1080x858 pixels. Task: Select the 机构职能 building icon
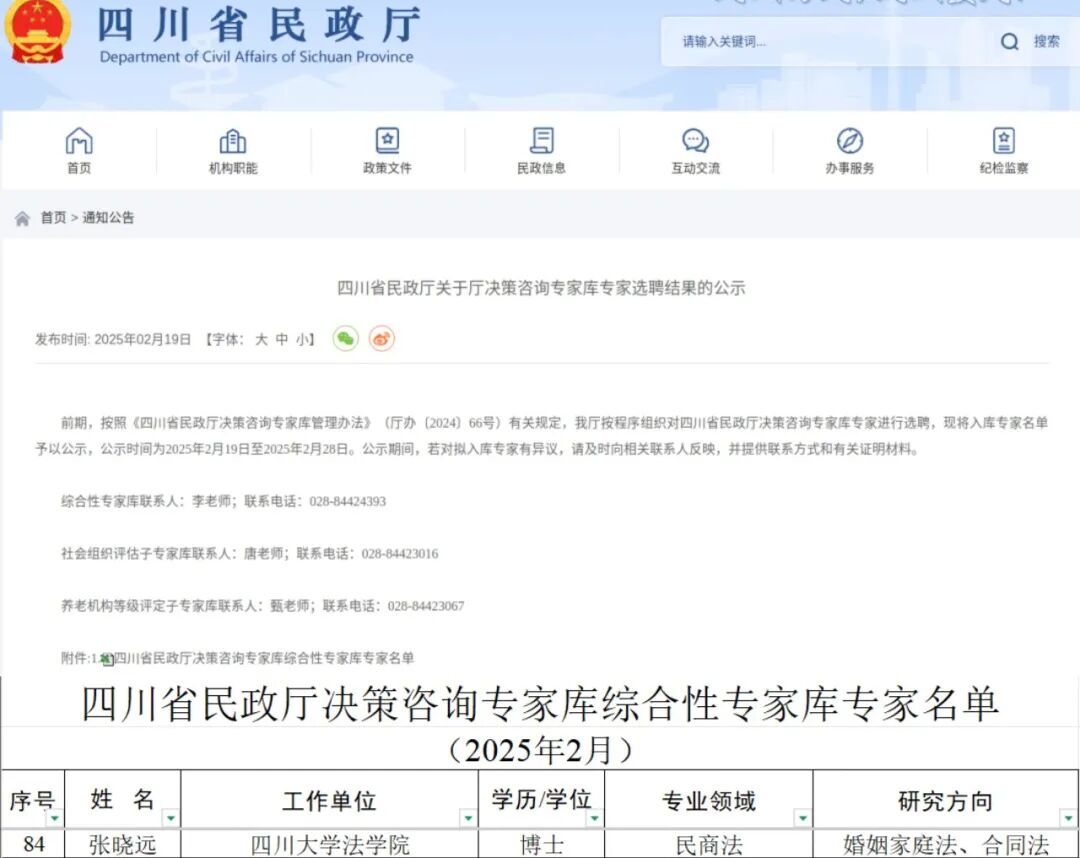pyautogui.click(x=233, y=140)
